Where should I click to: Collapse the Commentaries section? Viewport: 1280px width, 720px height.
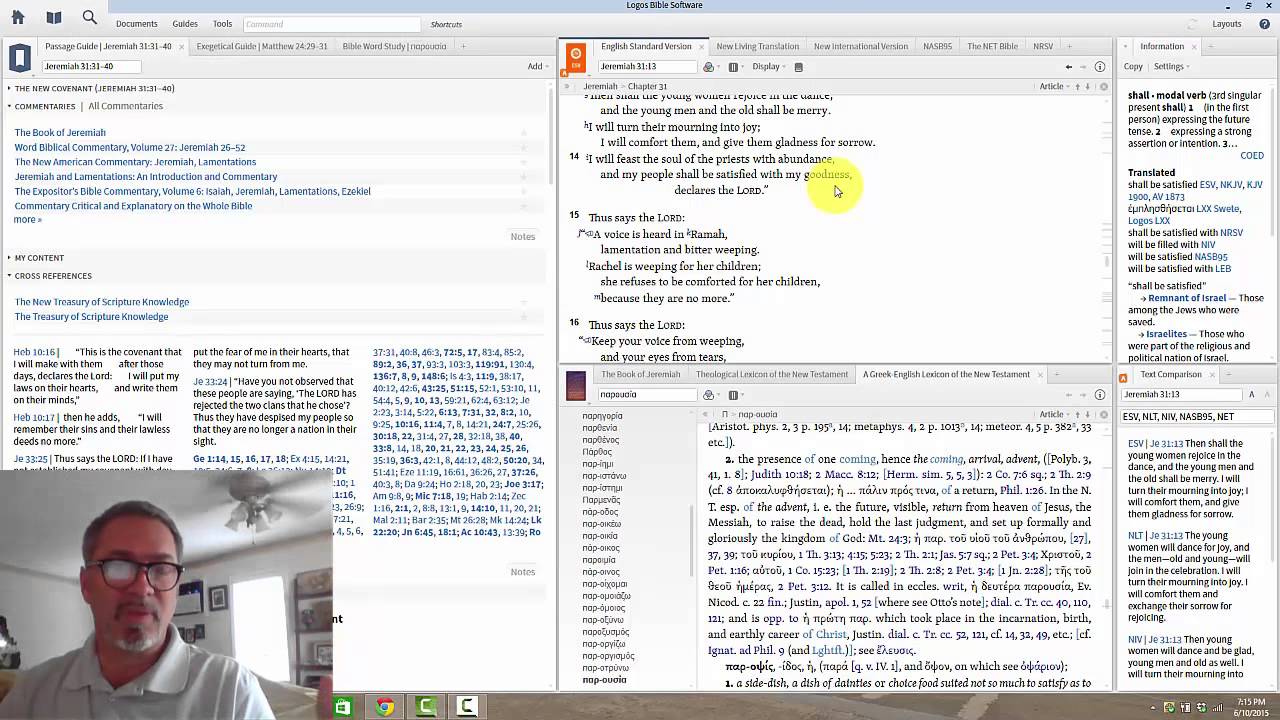9,106
